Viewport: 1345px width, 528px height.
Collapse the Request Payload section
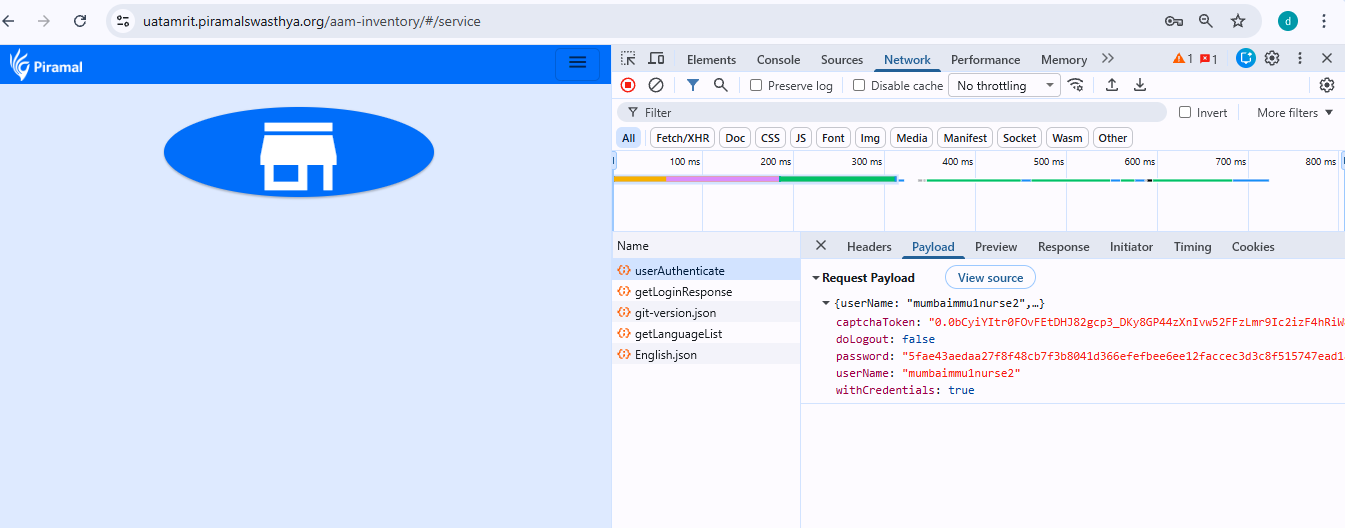coord(816,278)
